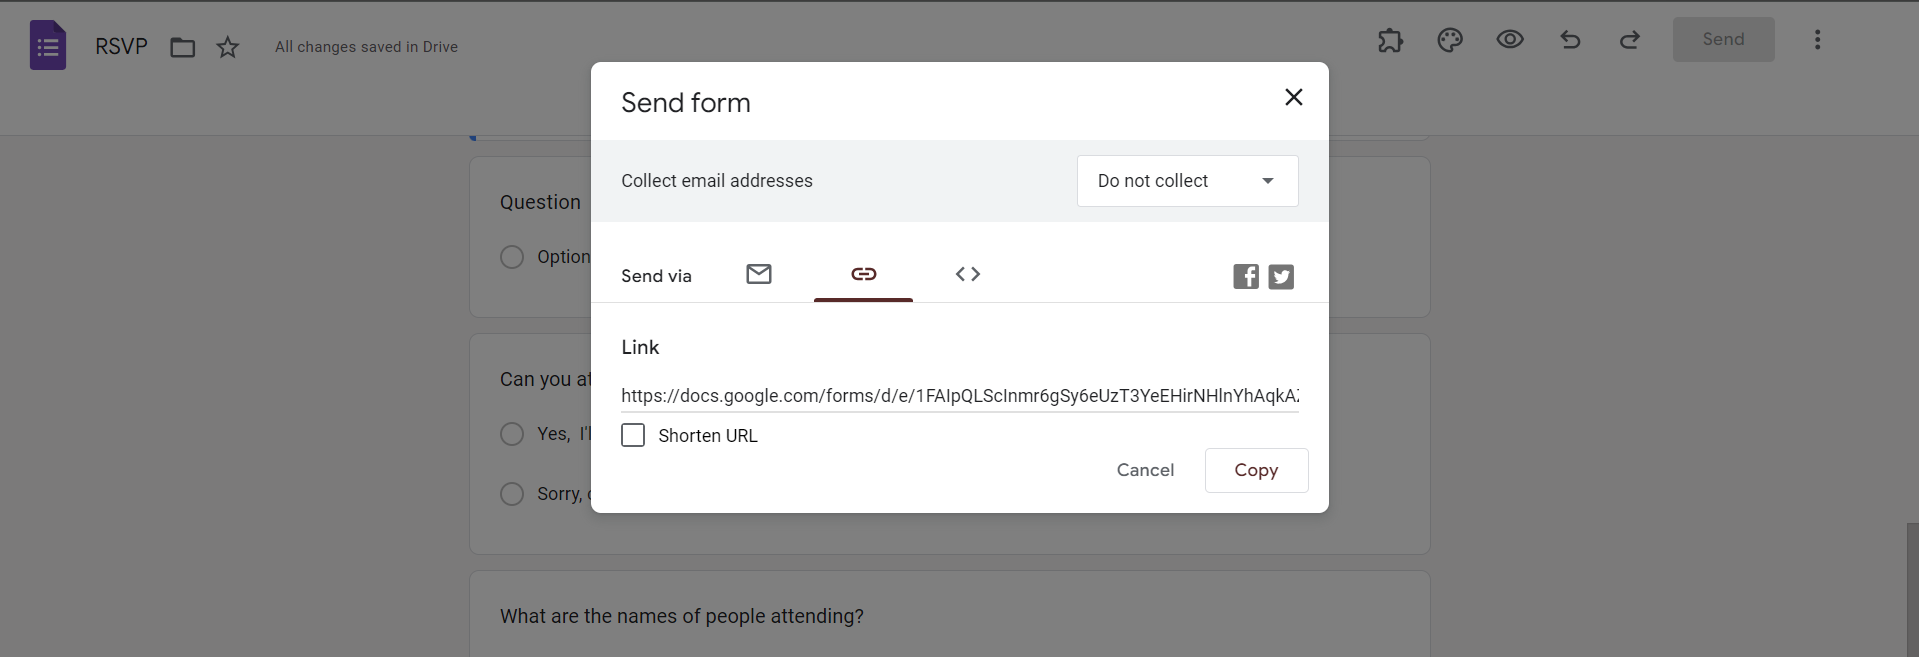Open the three-dot more options menu

[1817, 40]
